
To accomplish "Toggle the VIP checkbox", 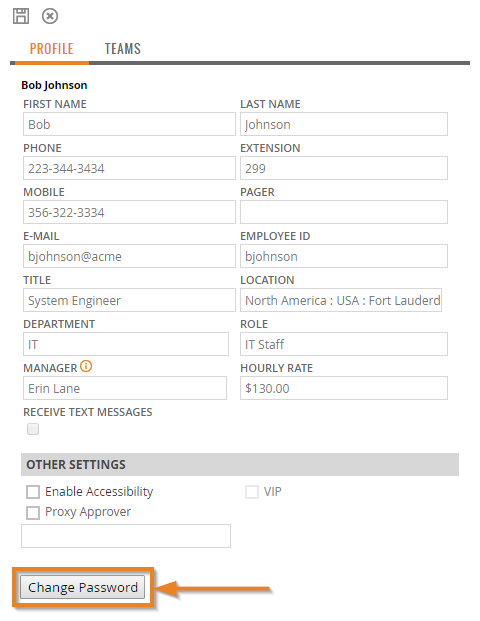I will (x=252, y=492).
